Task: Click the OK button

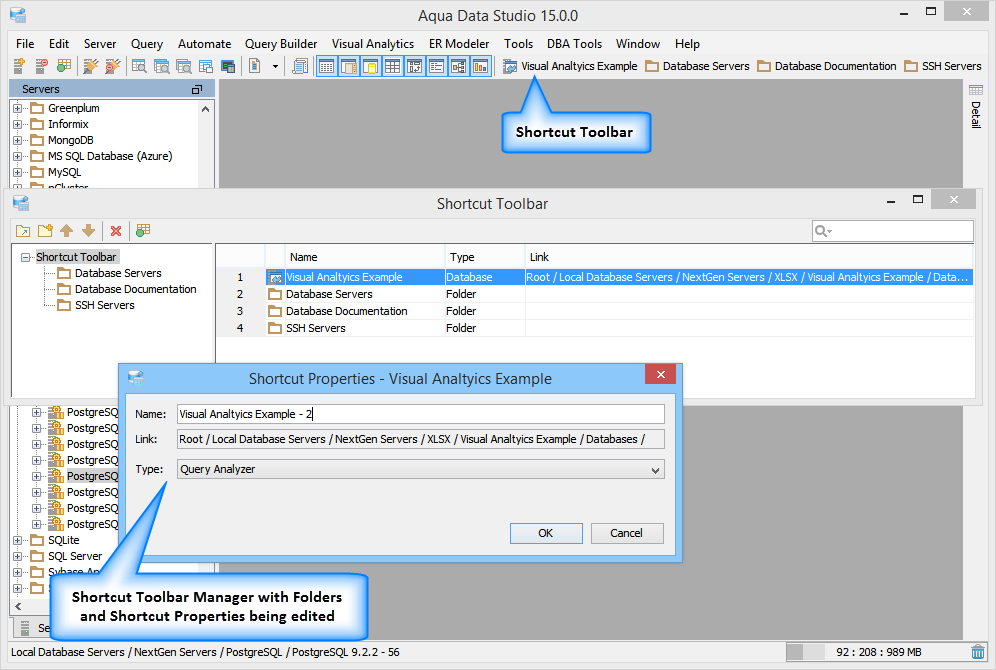Action: 546,533
